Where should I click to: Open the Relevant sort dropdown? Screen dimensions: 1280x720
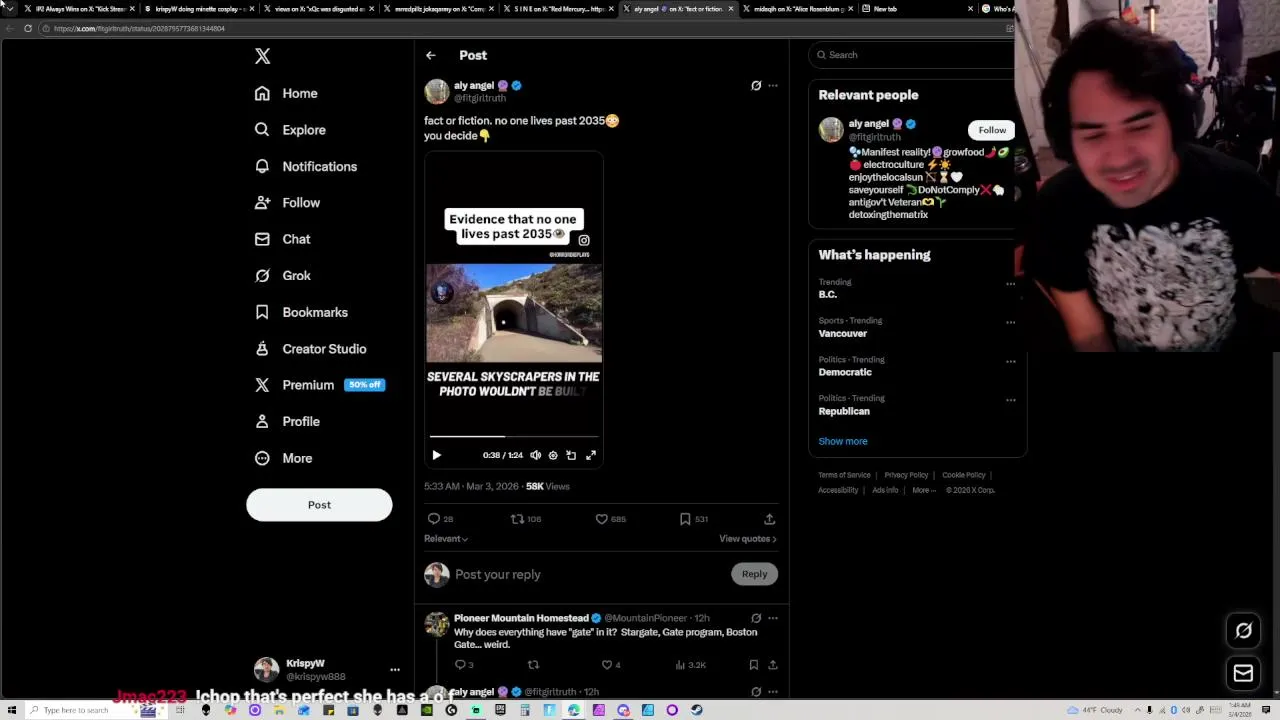click(446, 539)
